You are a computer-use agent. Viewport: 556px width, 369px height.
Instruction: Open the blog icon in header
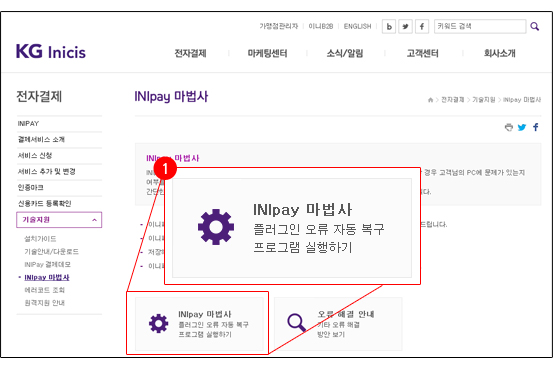[389, 27]
